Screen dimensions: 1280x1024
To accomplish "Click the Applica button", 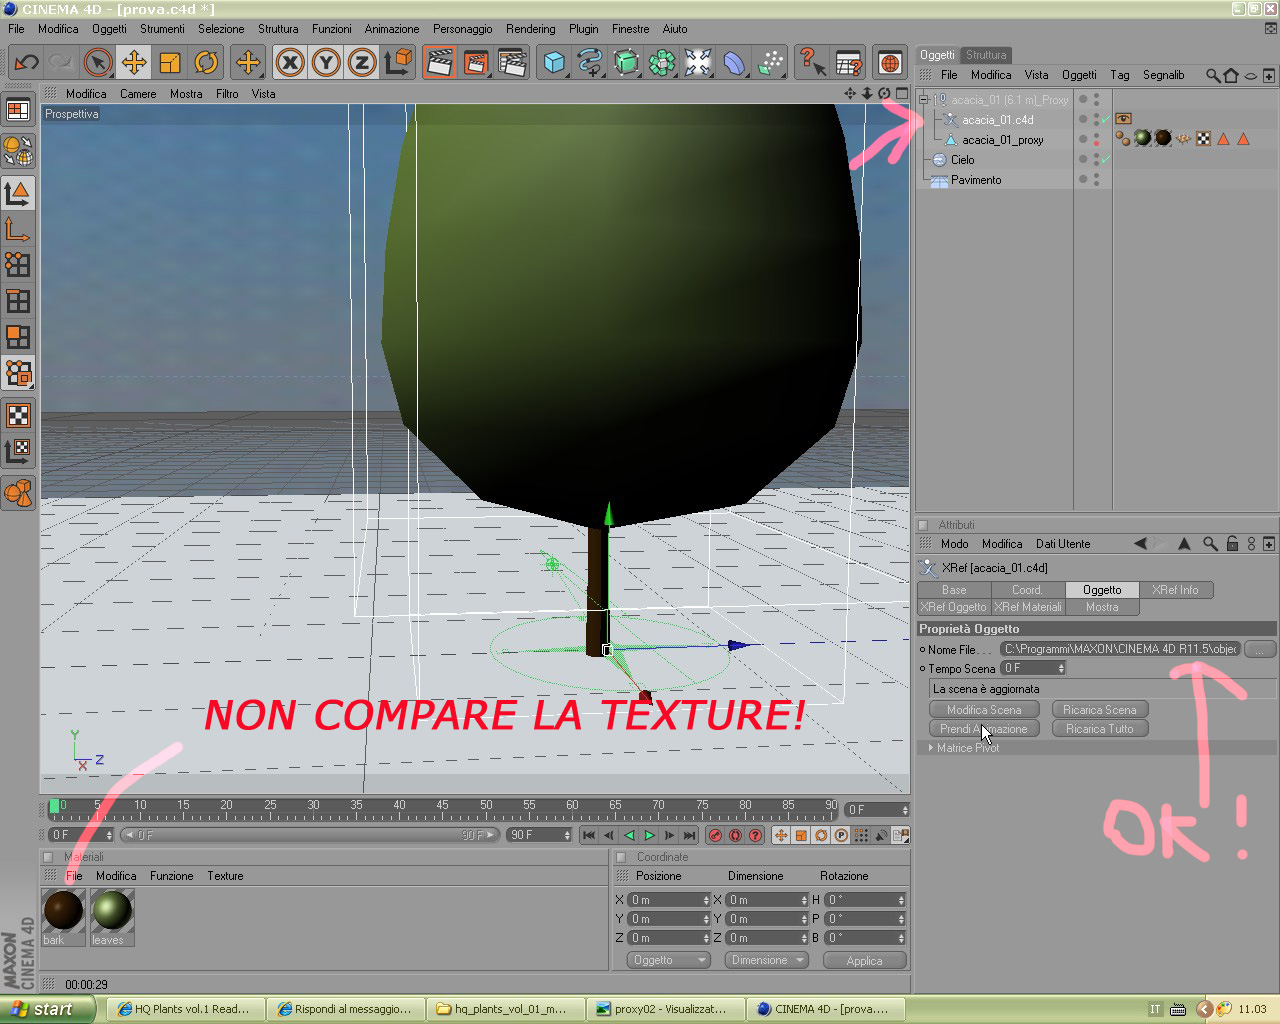I will (x=864, y=960).
